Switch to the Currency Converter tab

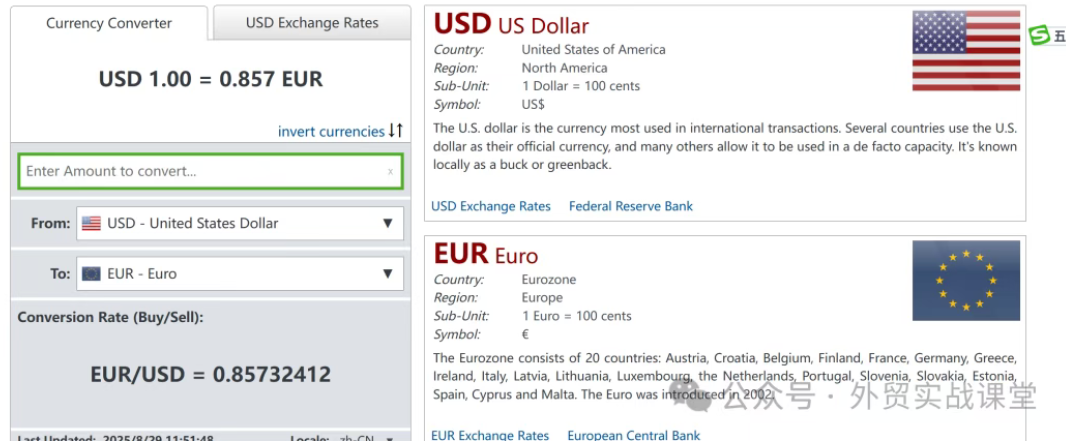[x=109, y=23]
